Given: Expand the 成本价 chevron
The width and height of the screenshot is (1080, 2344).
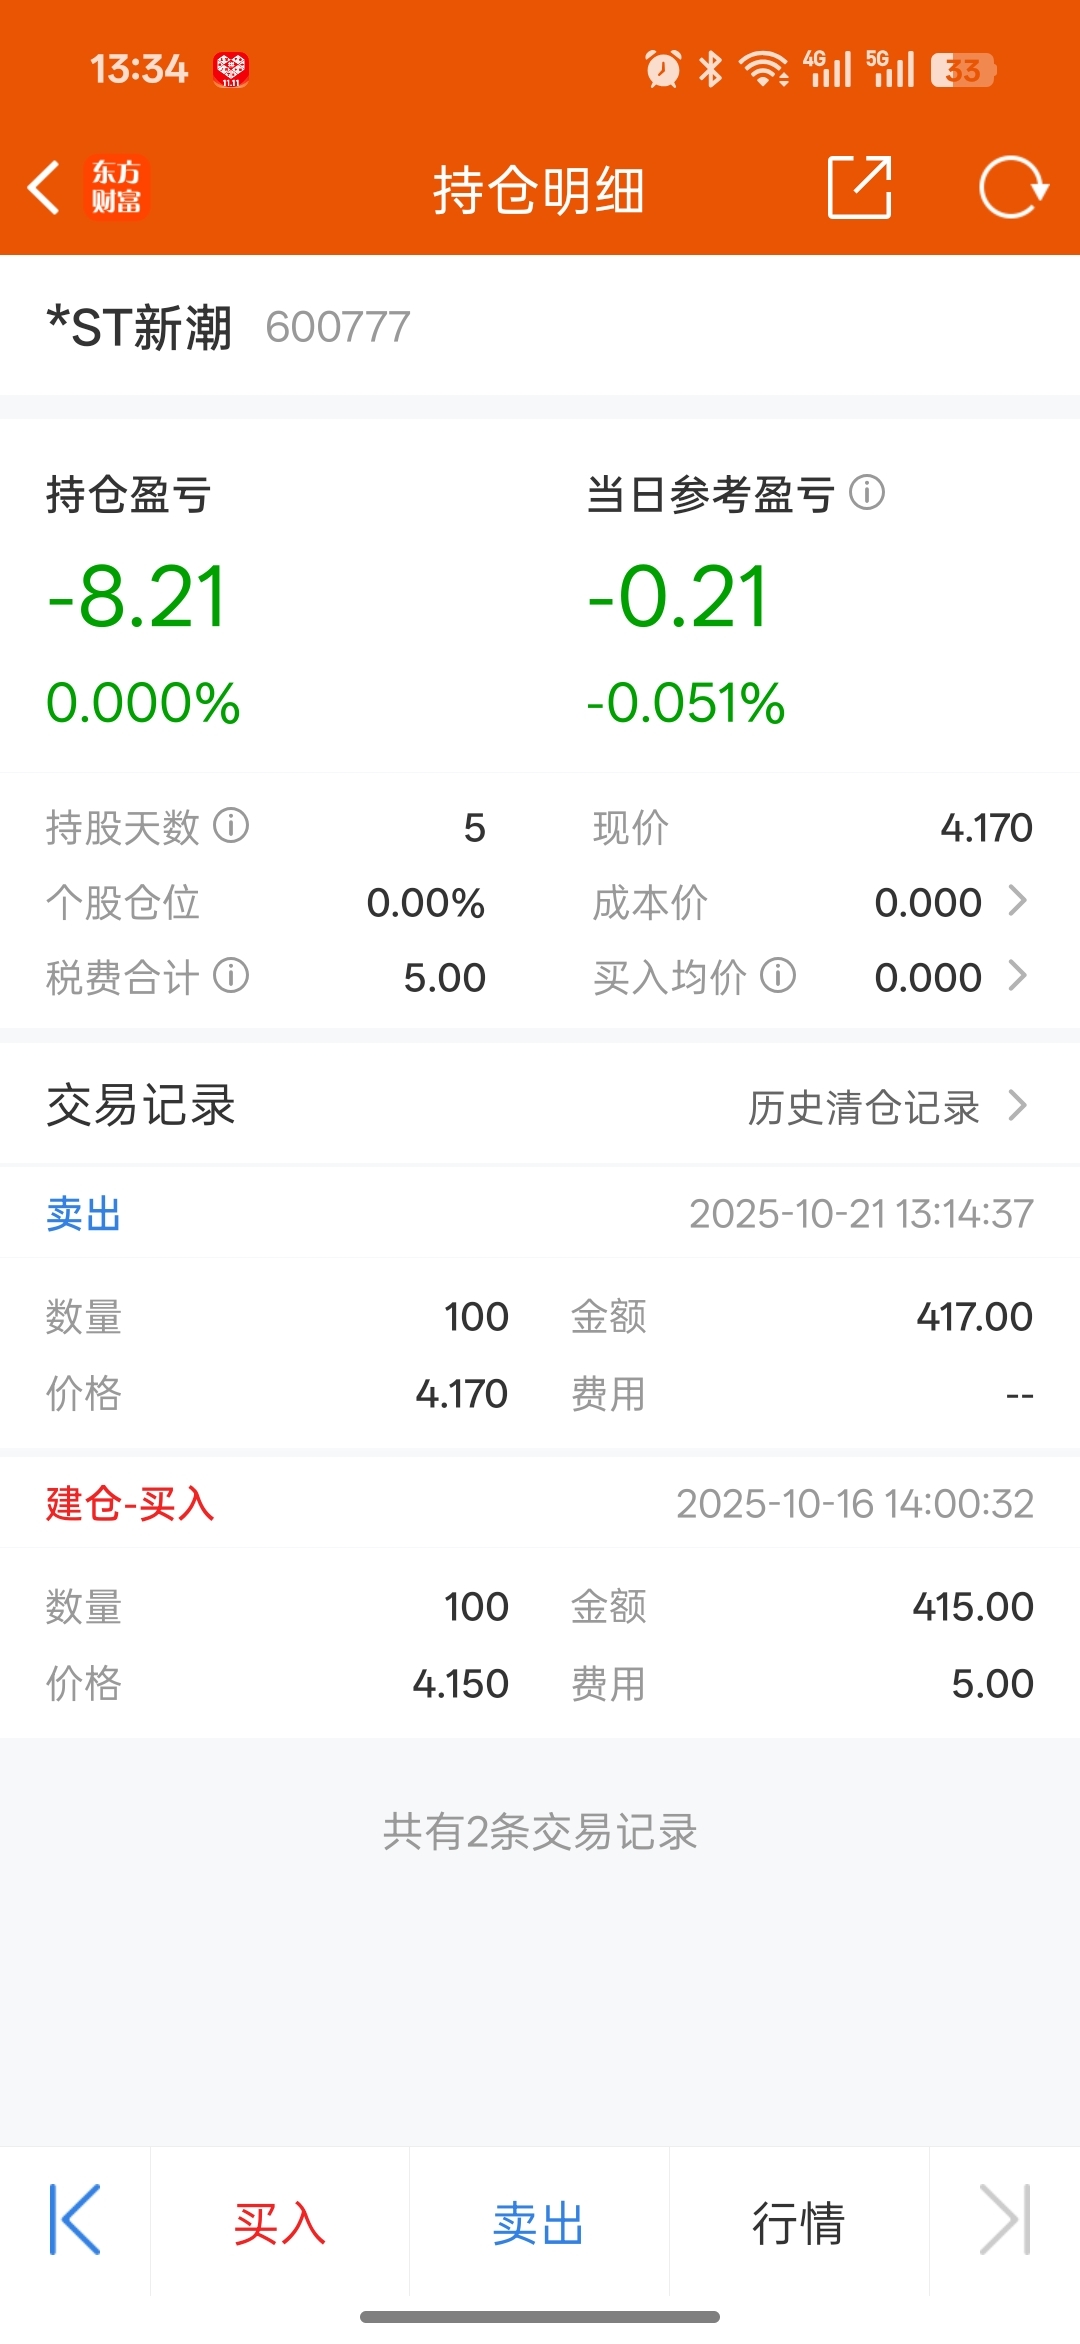Looking at the screenshot, I should pyautogui.click(x=1017, y=901).
